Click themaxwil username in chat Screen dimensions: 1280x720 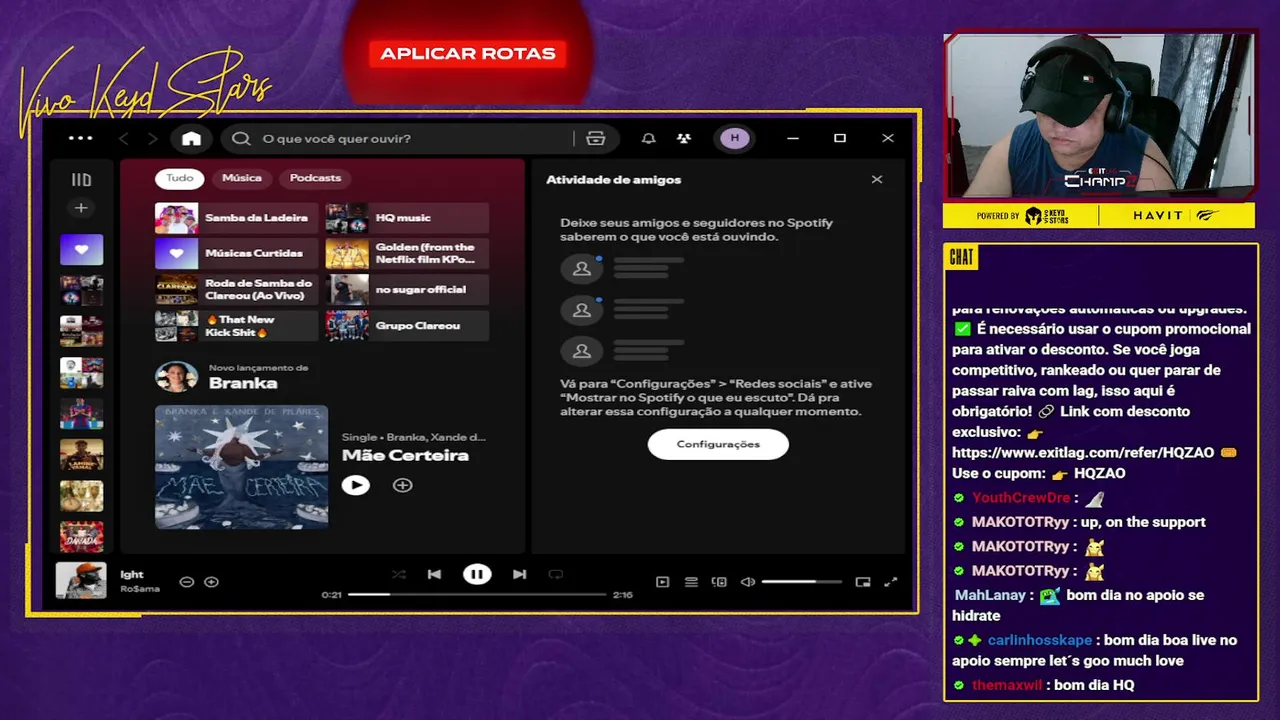[1007, 685]
